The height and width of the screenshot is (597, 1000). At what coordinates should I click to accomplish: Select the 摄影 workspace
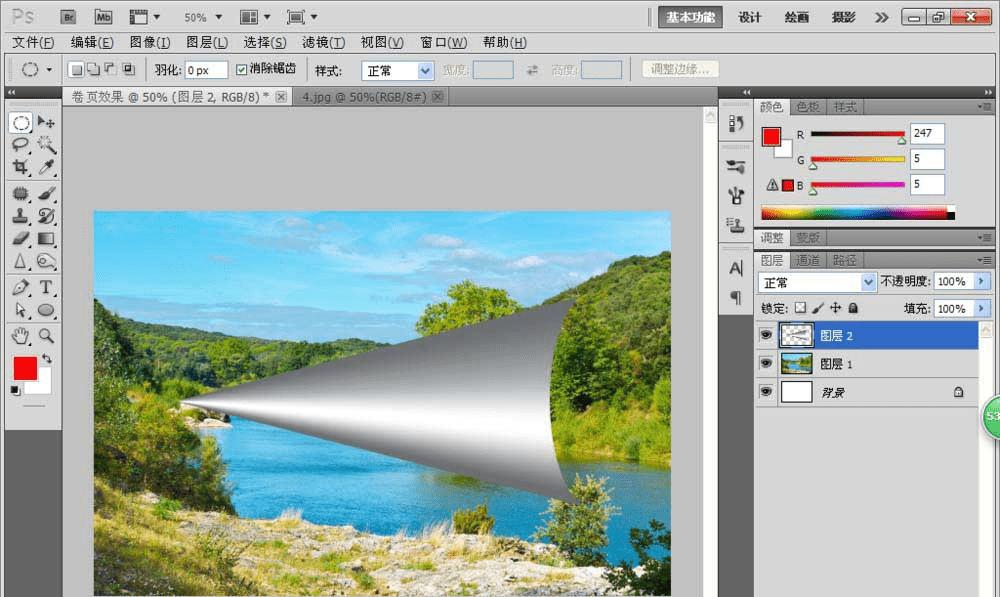843,17
